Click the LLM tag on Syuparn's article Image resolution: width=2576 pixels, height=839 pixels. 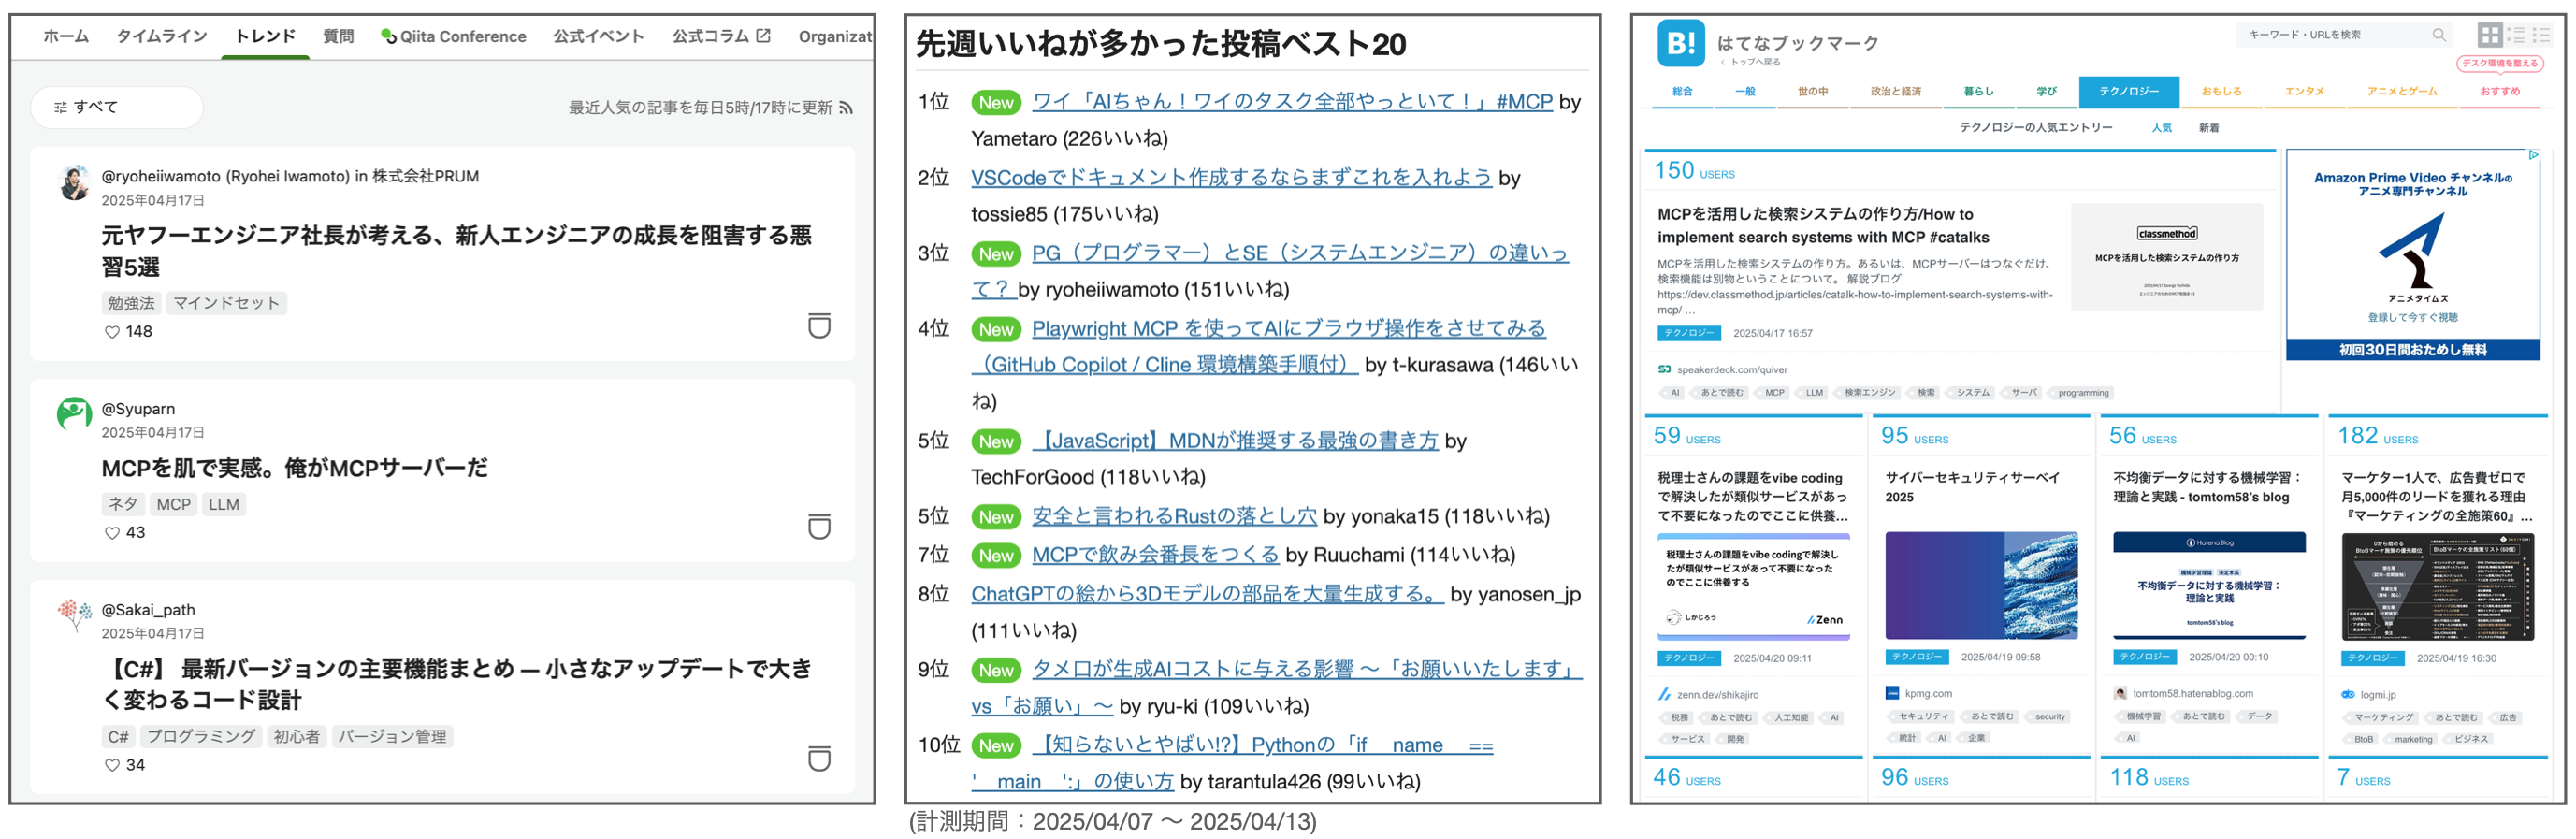click(x=224, y=505)
